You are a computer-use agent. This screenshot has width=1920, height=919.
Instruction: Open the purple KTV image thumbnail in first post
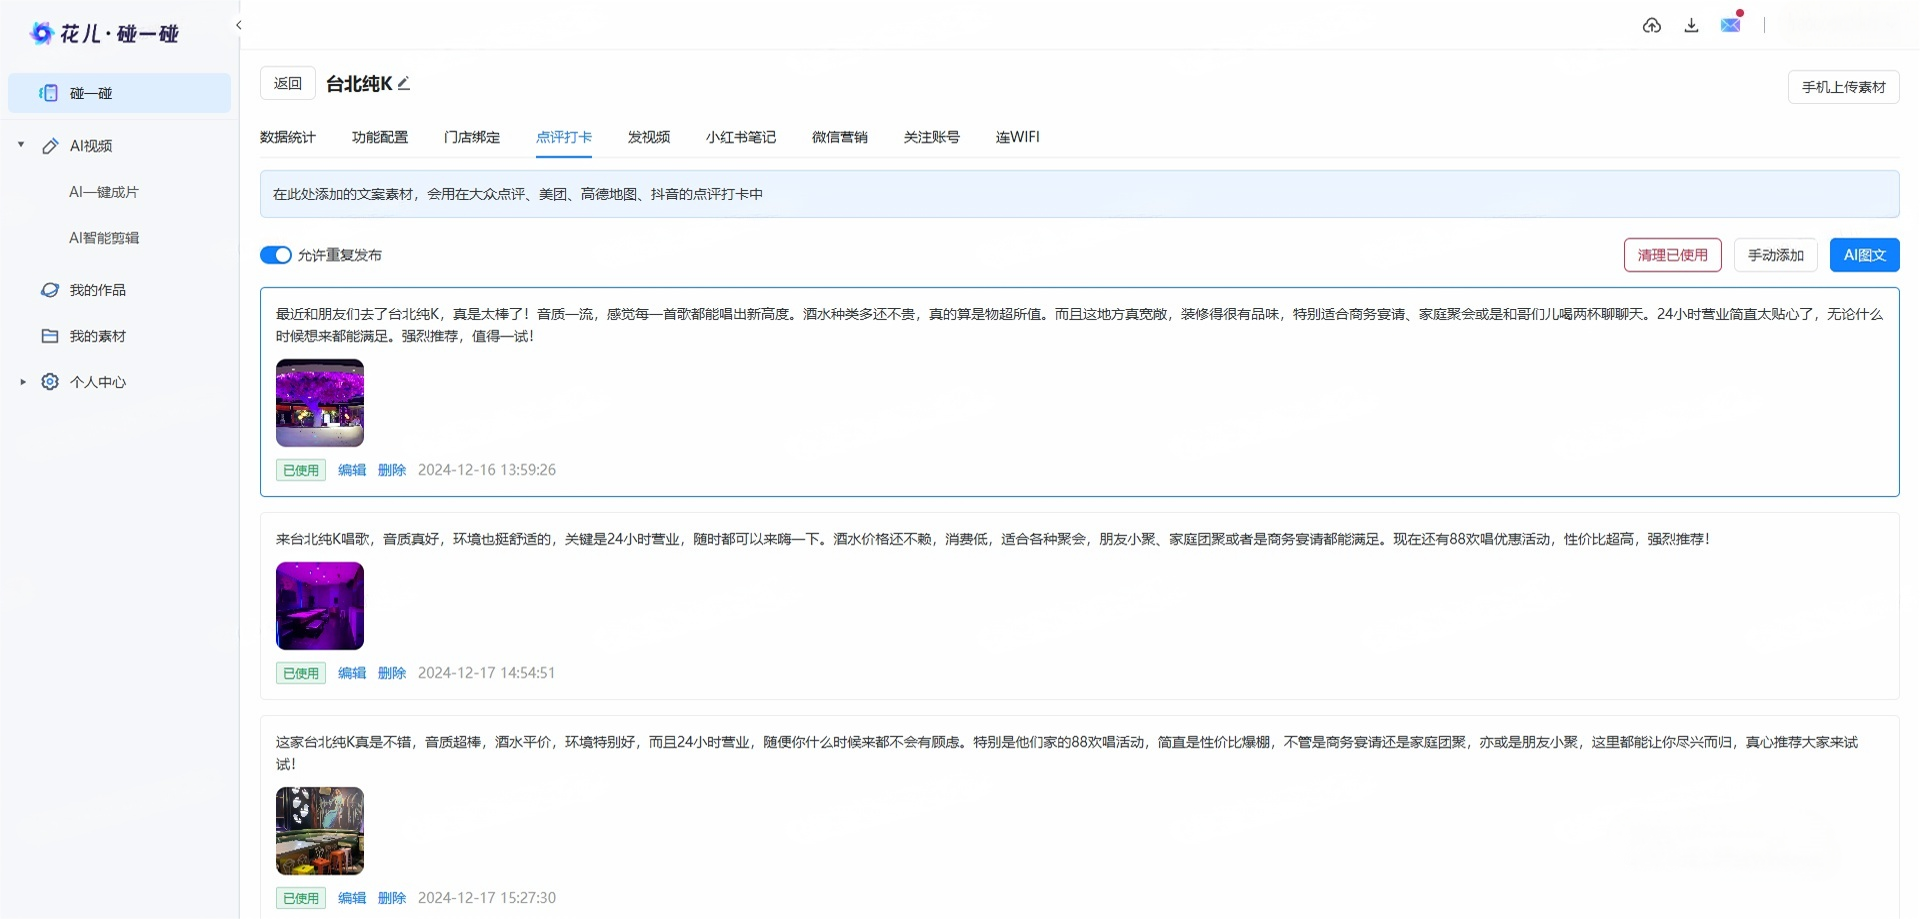tap(319, 403)
